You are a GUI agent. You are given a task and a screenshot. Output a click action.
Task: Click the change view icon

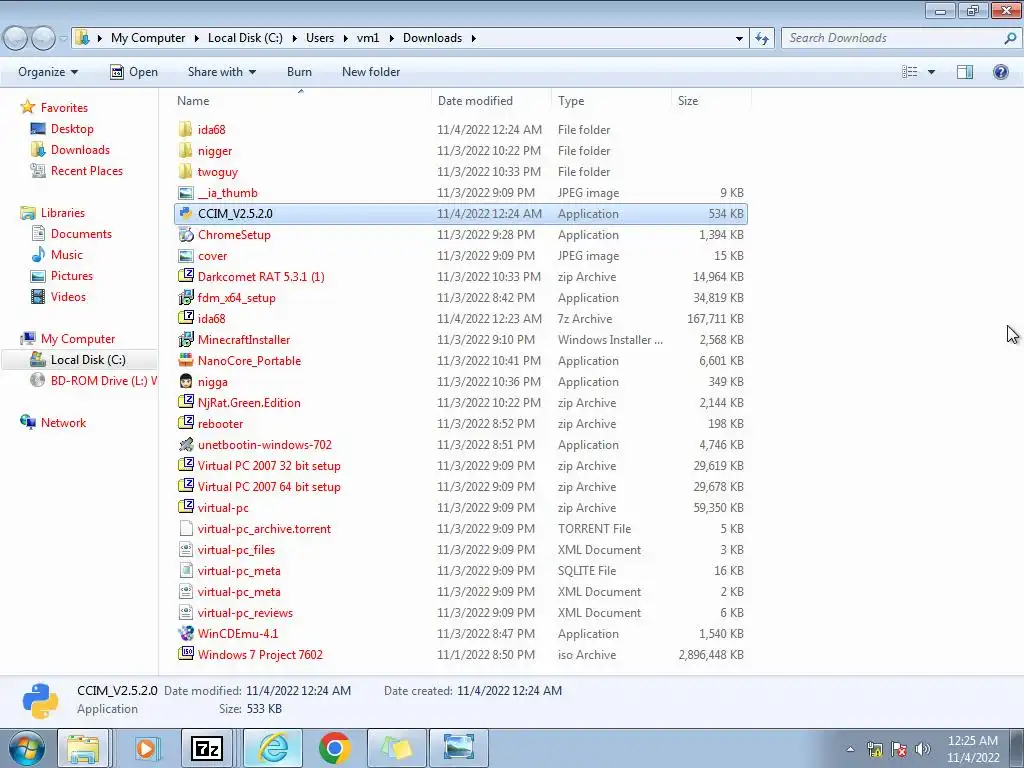coord(910,72)
